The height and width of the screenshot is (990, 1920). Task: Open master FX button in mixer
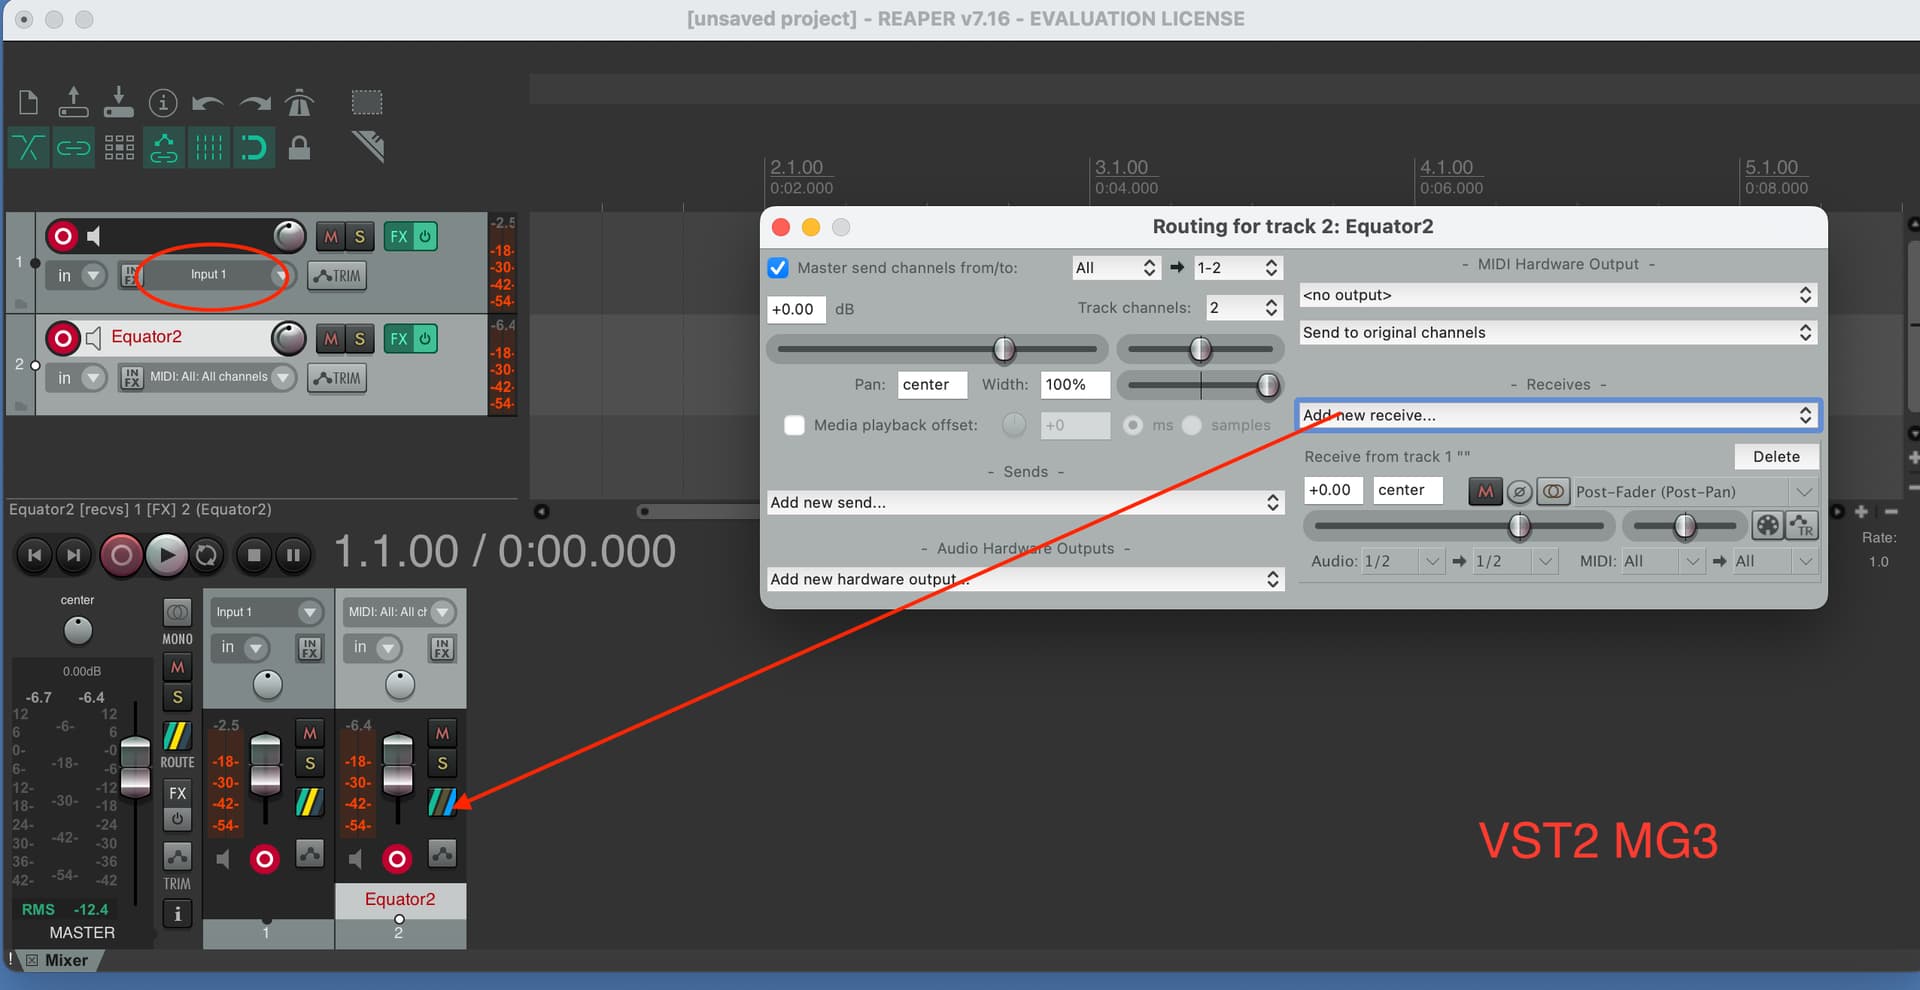point(177,793)
